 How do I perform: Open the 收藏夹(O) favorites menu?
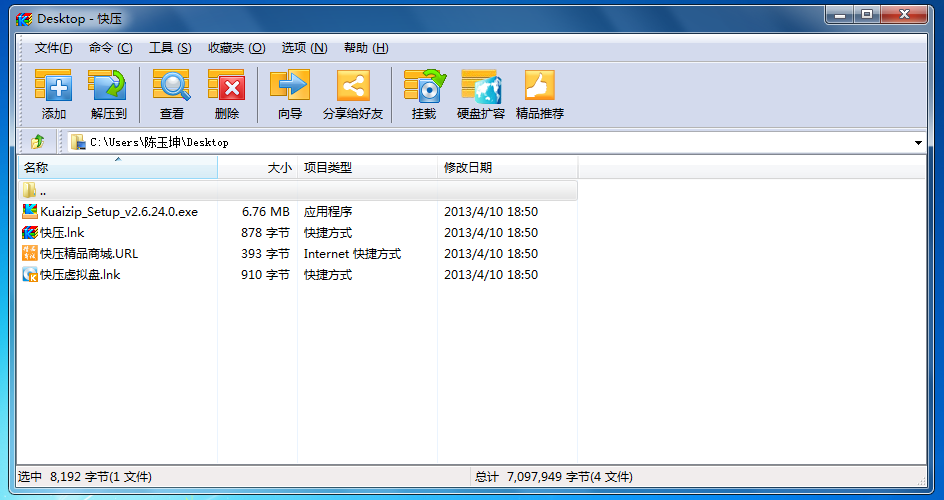pos(236,48)
